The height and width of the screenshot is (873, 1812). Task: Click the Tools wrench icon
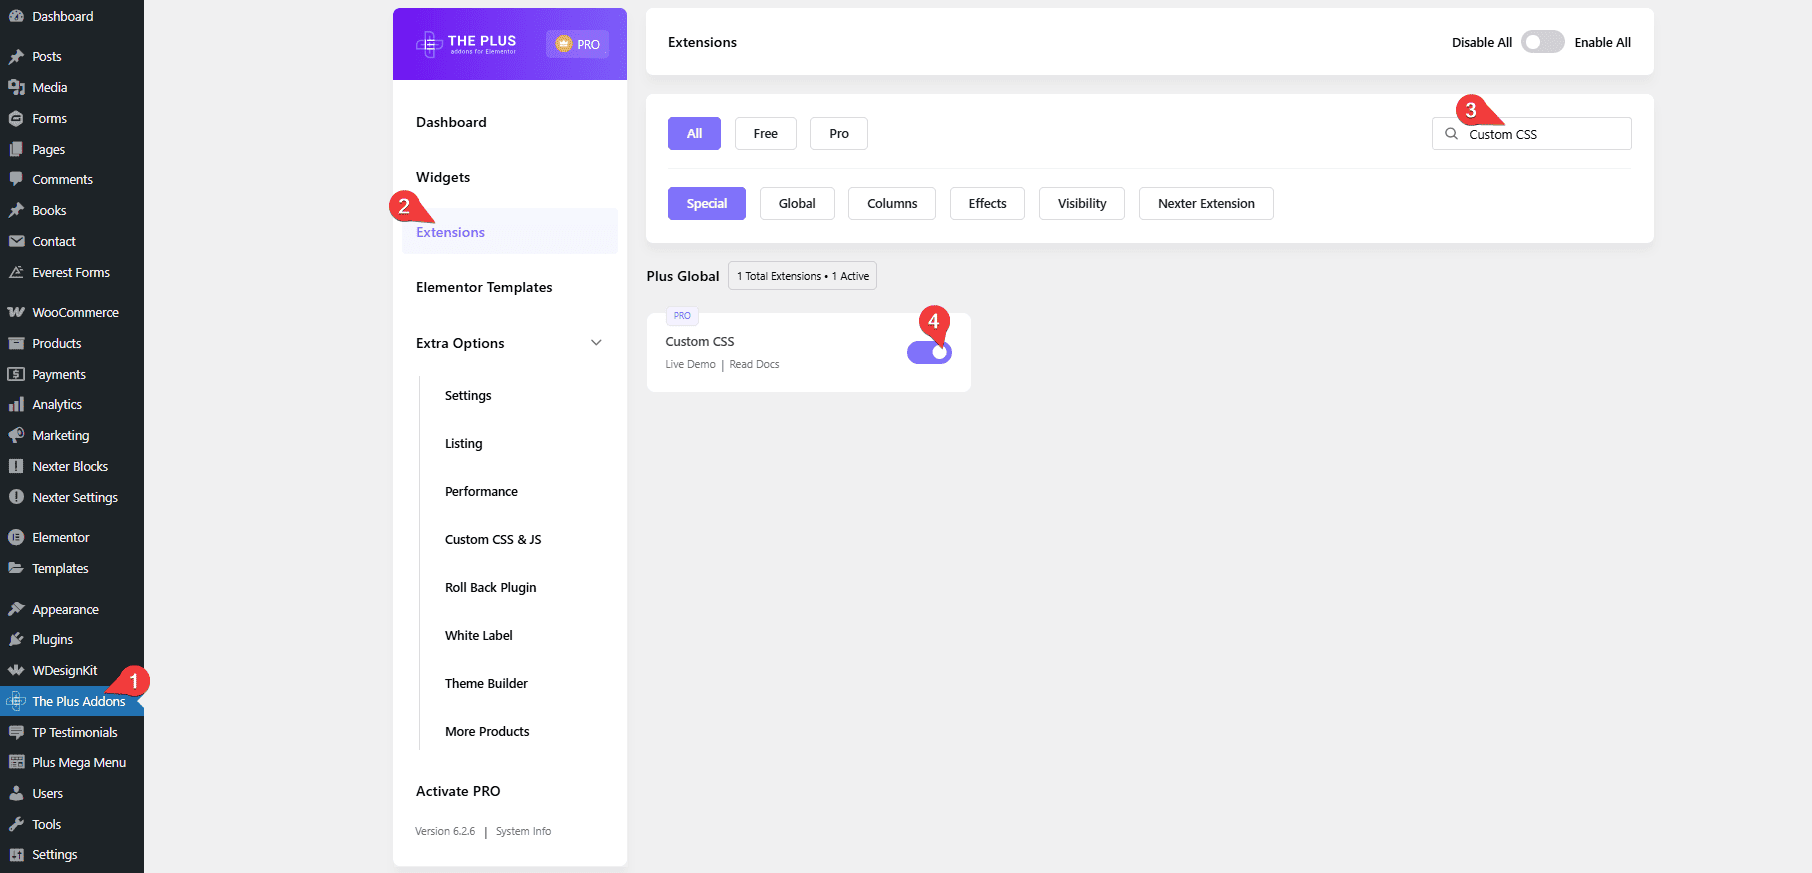coord(16,824)
